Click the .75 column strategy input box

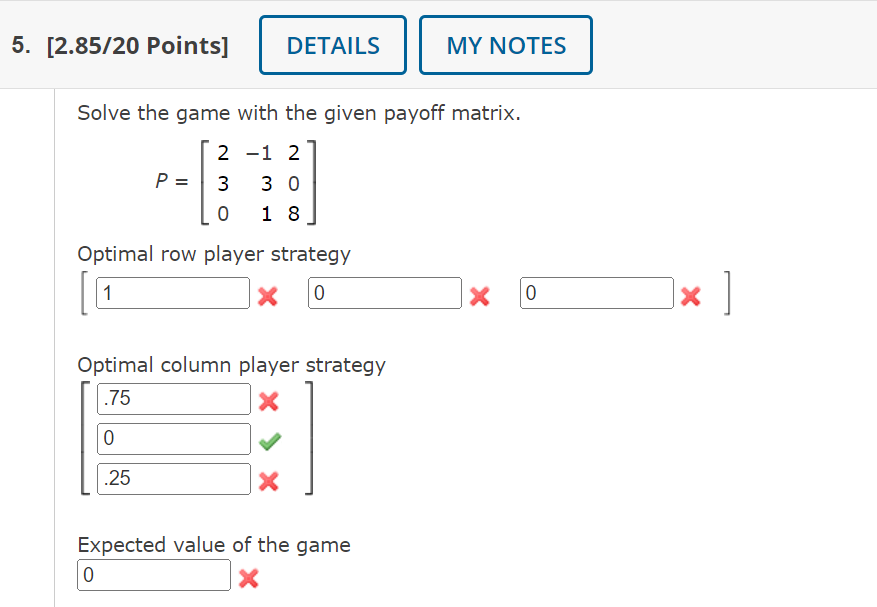point(173,398)
